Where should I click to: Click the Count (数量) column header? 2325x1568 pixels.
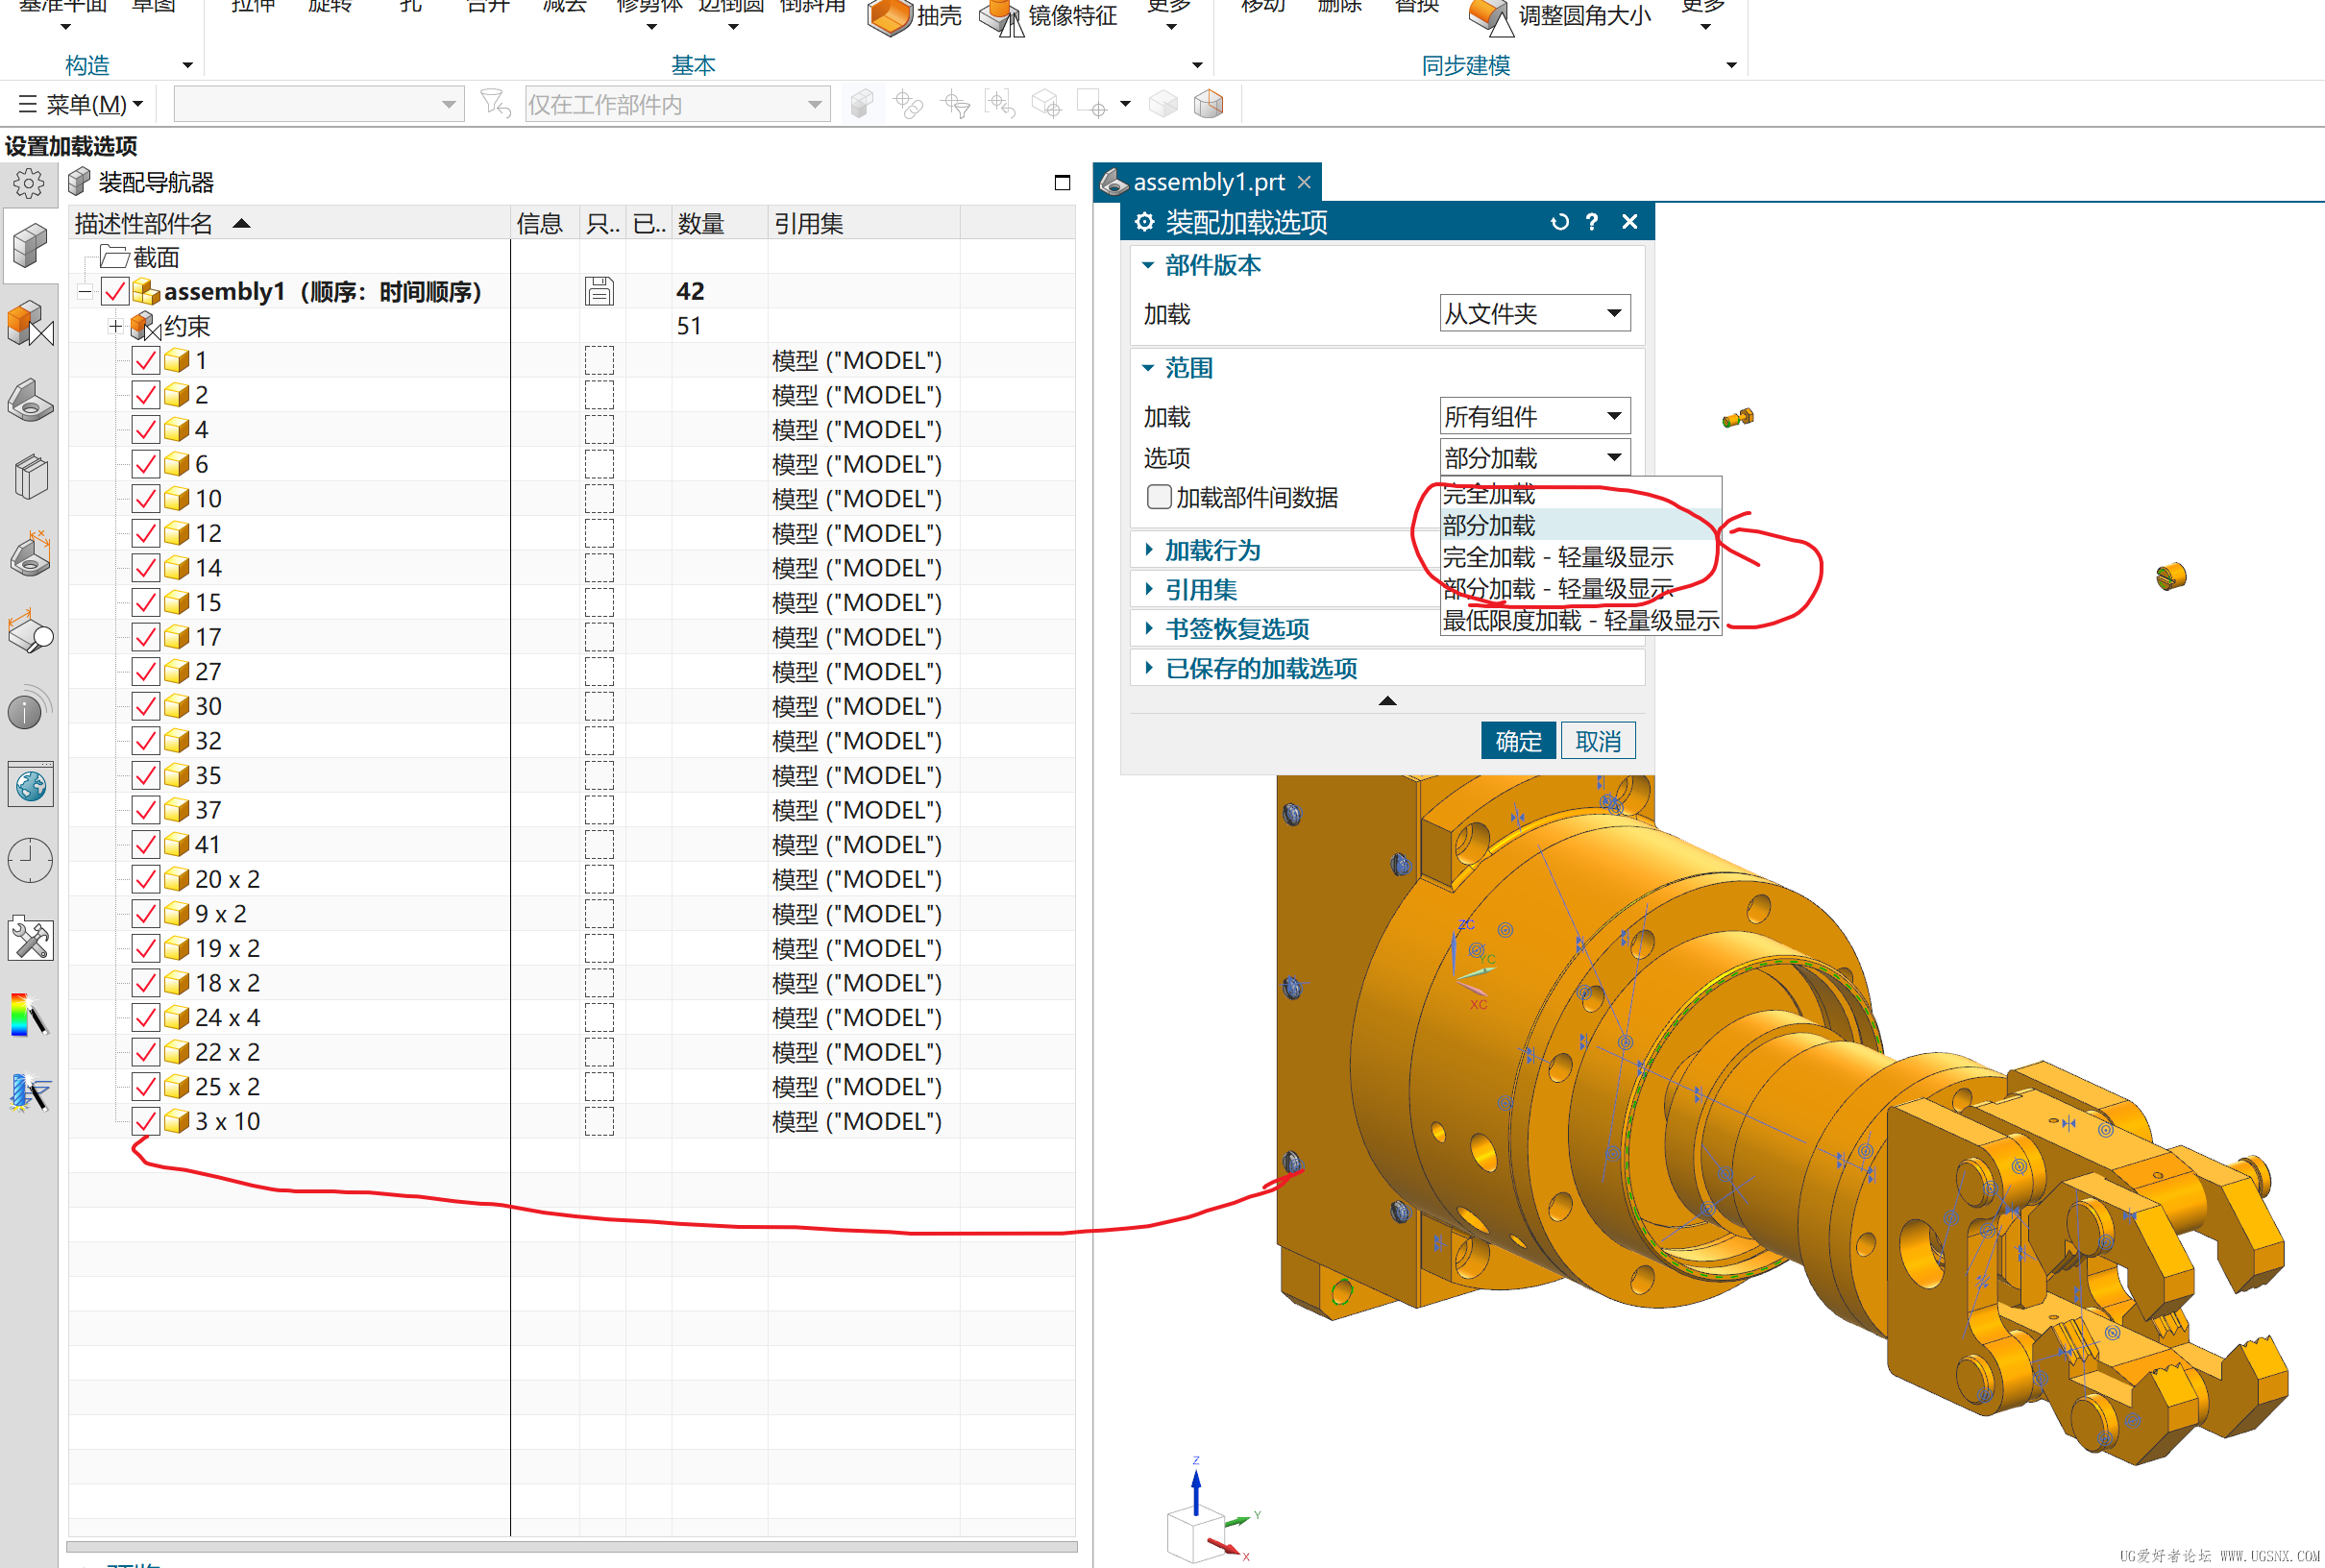coord(720,223)
